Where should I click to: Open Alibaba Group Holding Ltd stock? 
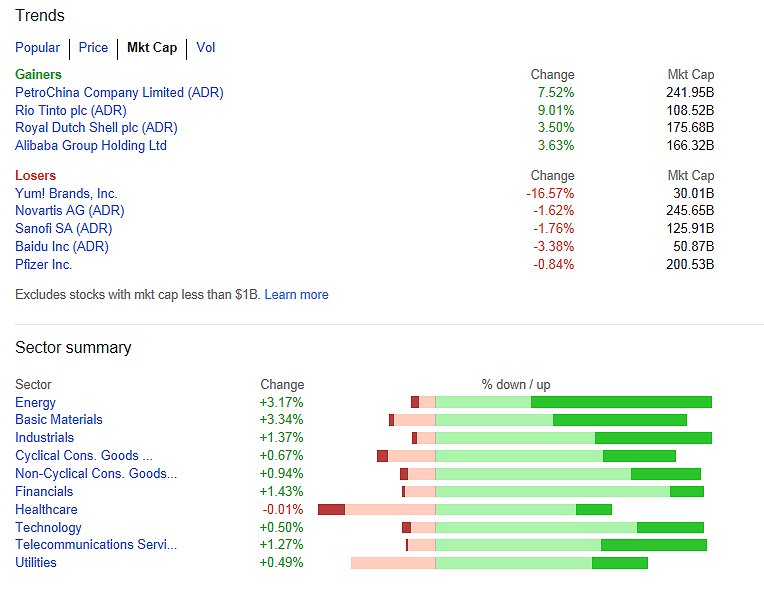pyautogui.click(x=91, y=146)
